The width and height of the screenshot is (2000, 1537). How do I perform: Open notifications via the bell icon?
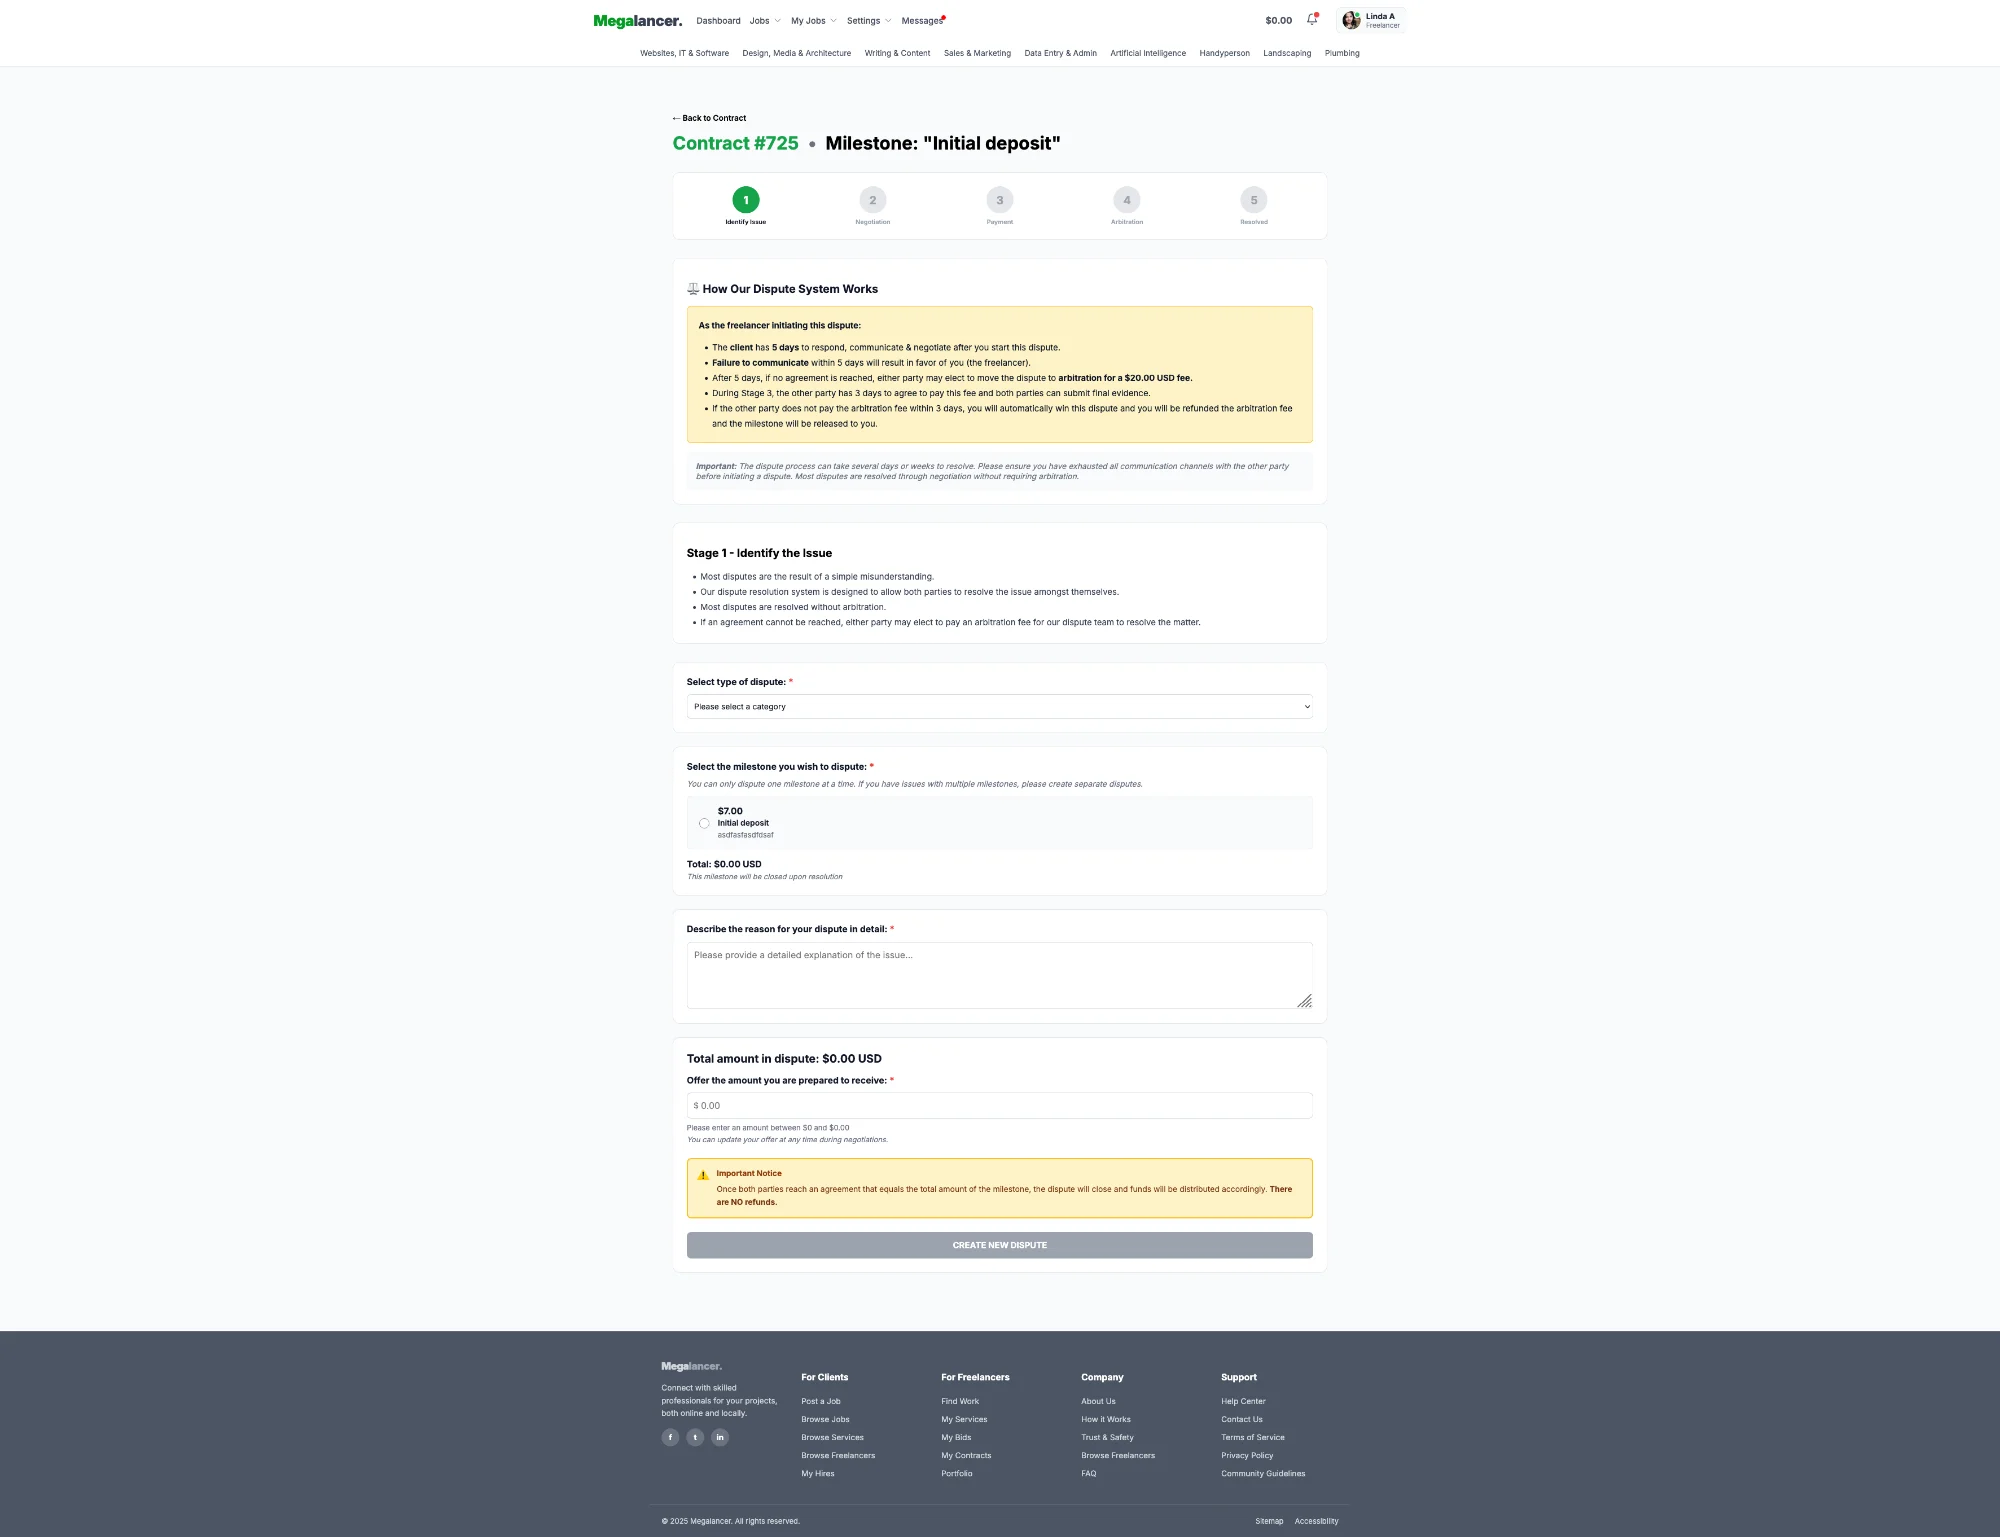[x=1310, y=19]
